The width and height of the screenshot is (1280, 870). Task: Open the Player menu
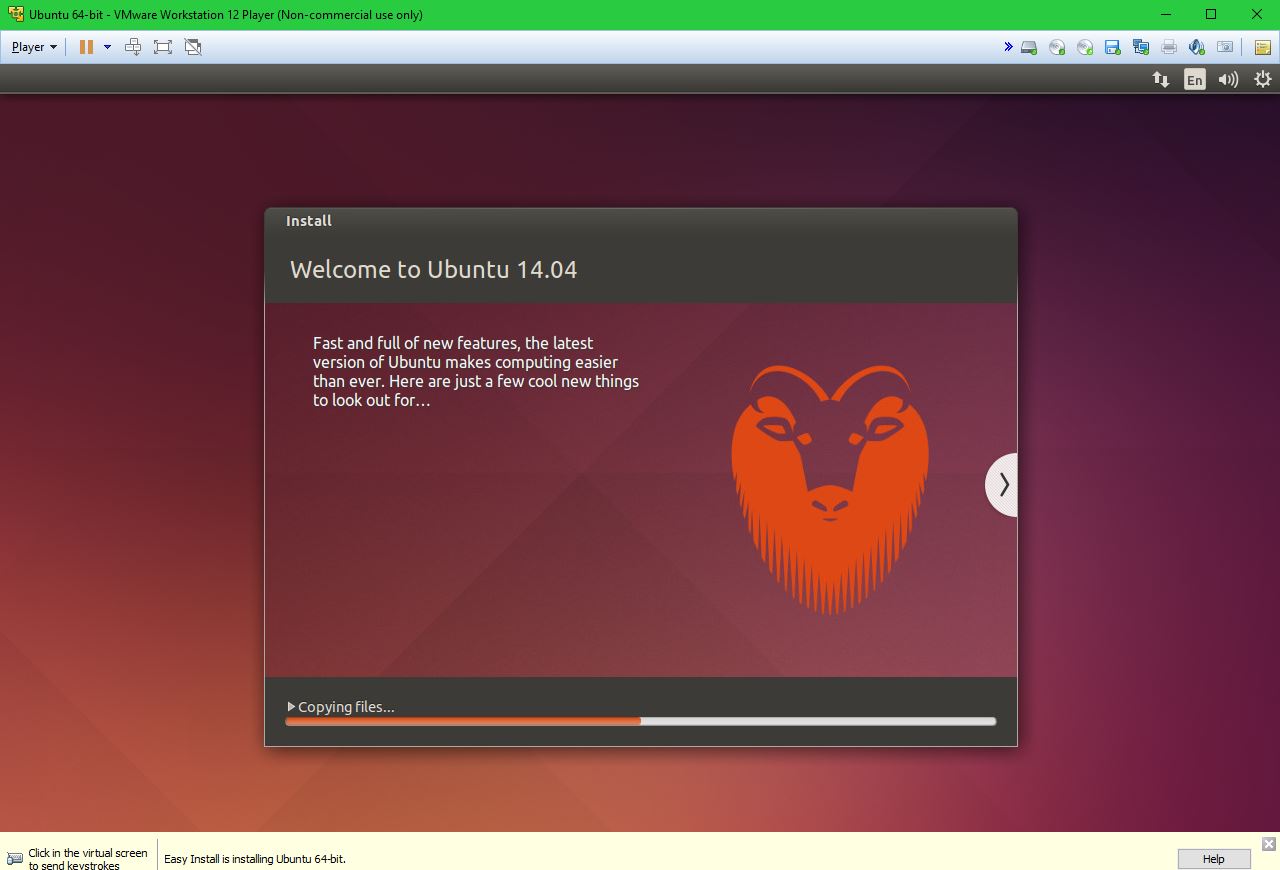[x=34, y=47]
